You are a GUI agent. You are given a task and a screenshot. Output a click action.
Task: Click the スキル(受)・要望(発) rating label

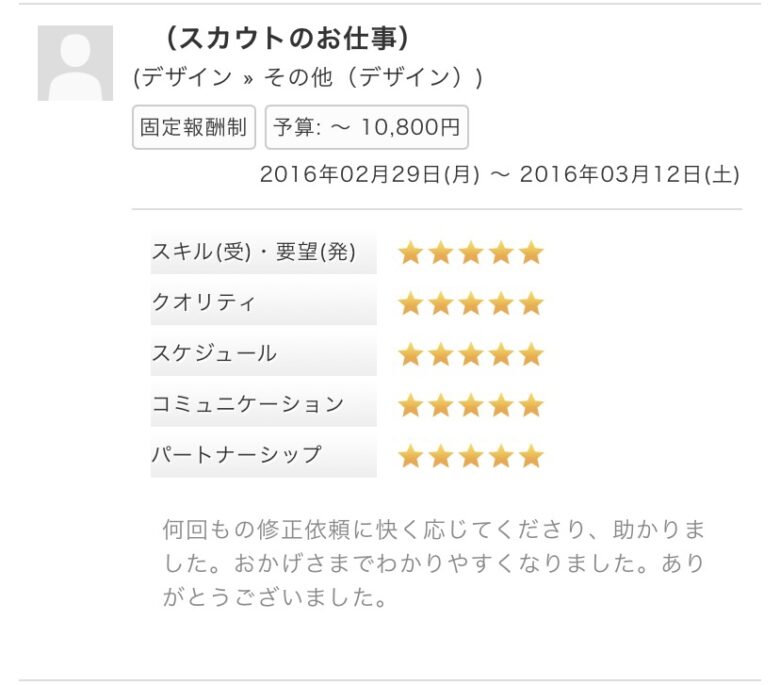click(253, 253)
